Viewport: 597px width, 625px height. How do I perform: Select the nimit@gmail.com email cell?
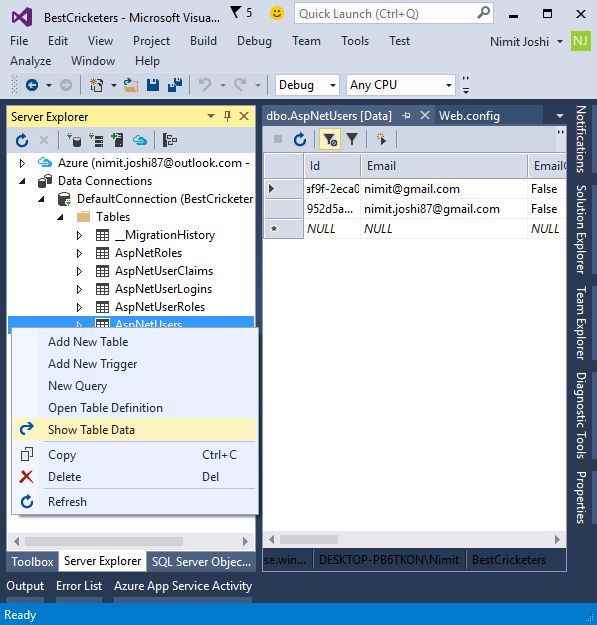[x=444, y=189]
